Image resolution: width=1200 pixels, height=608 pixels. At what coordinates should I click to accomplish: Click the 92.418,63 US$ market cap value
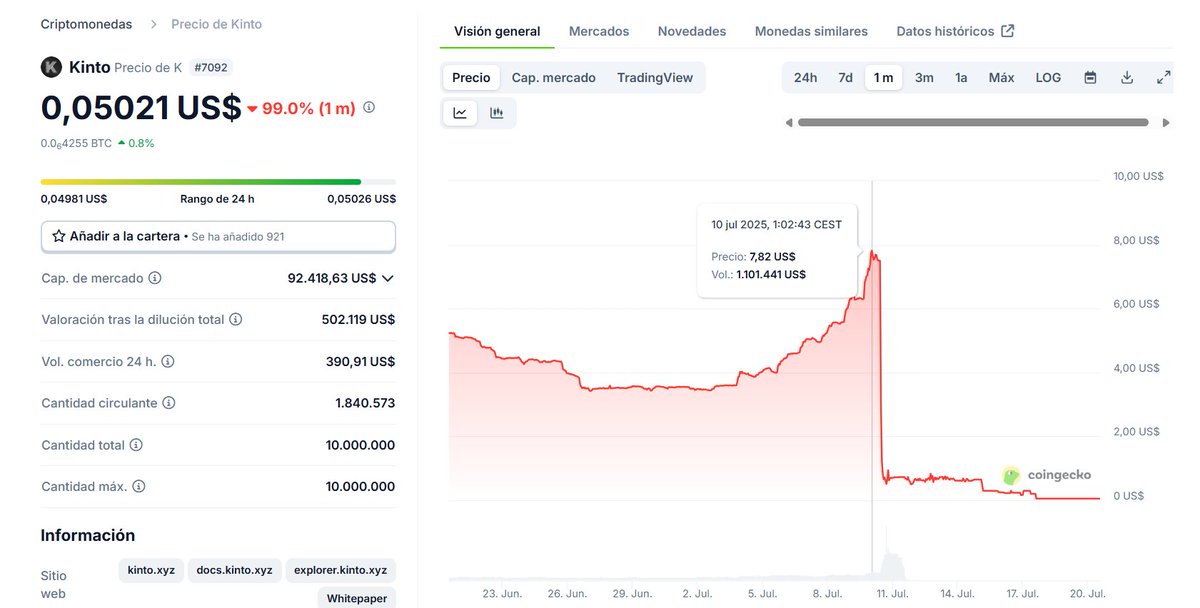(x=332, y=278)
